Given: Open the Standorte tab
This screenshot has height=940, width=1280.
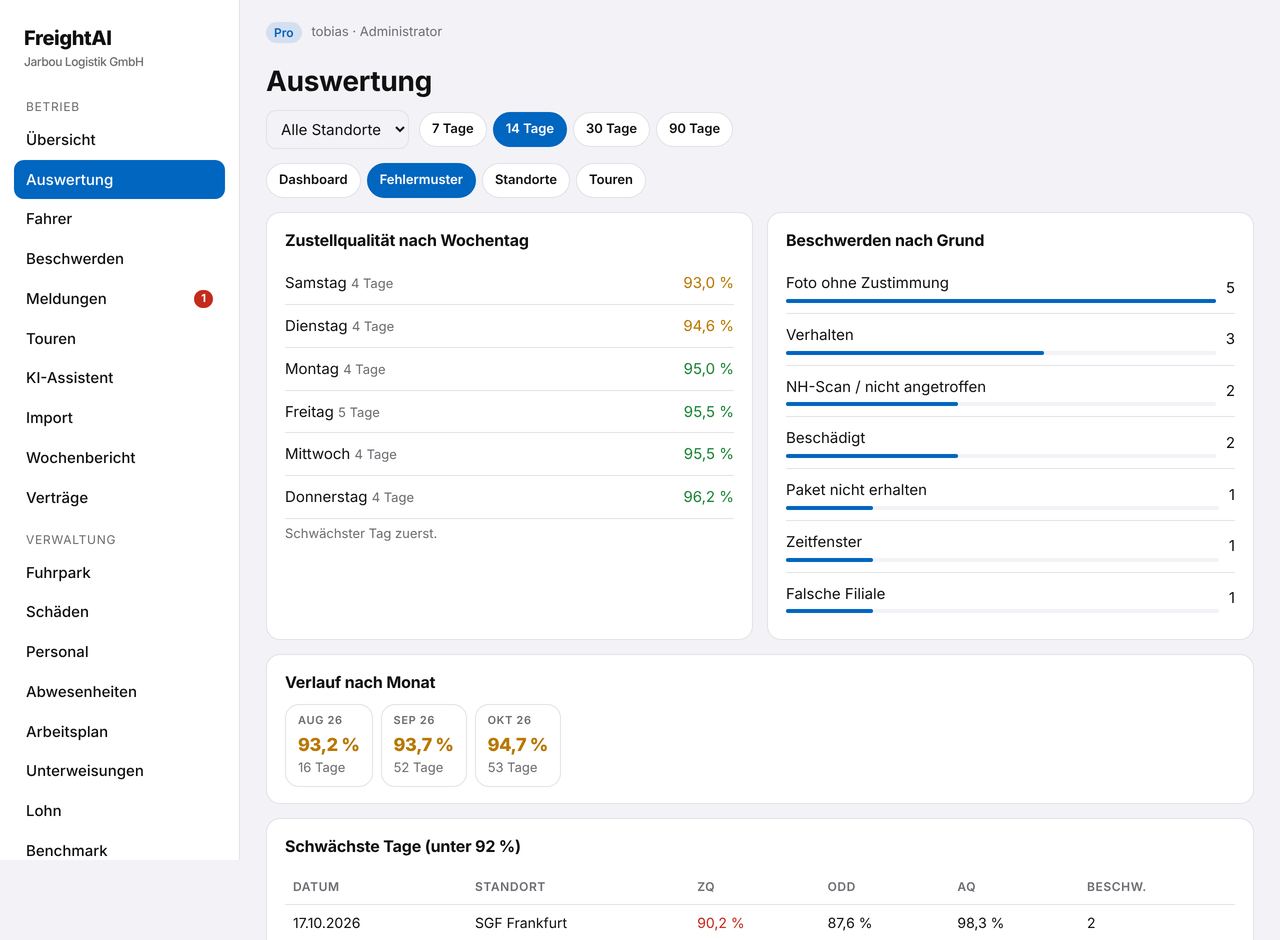Looking at the screenshot, I should click(526, 180).
